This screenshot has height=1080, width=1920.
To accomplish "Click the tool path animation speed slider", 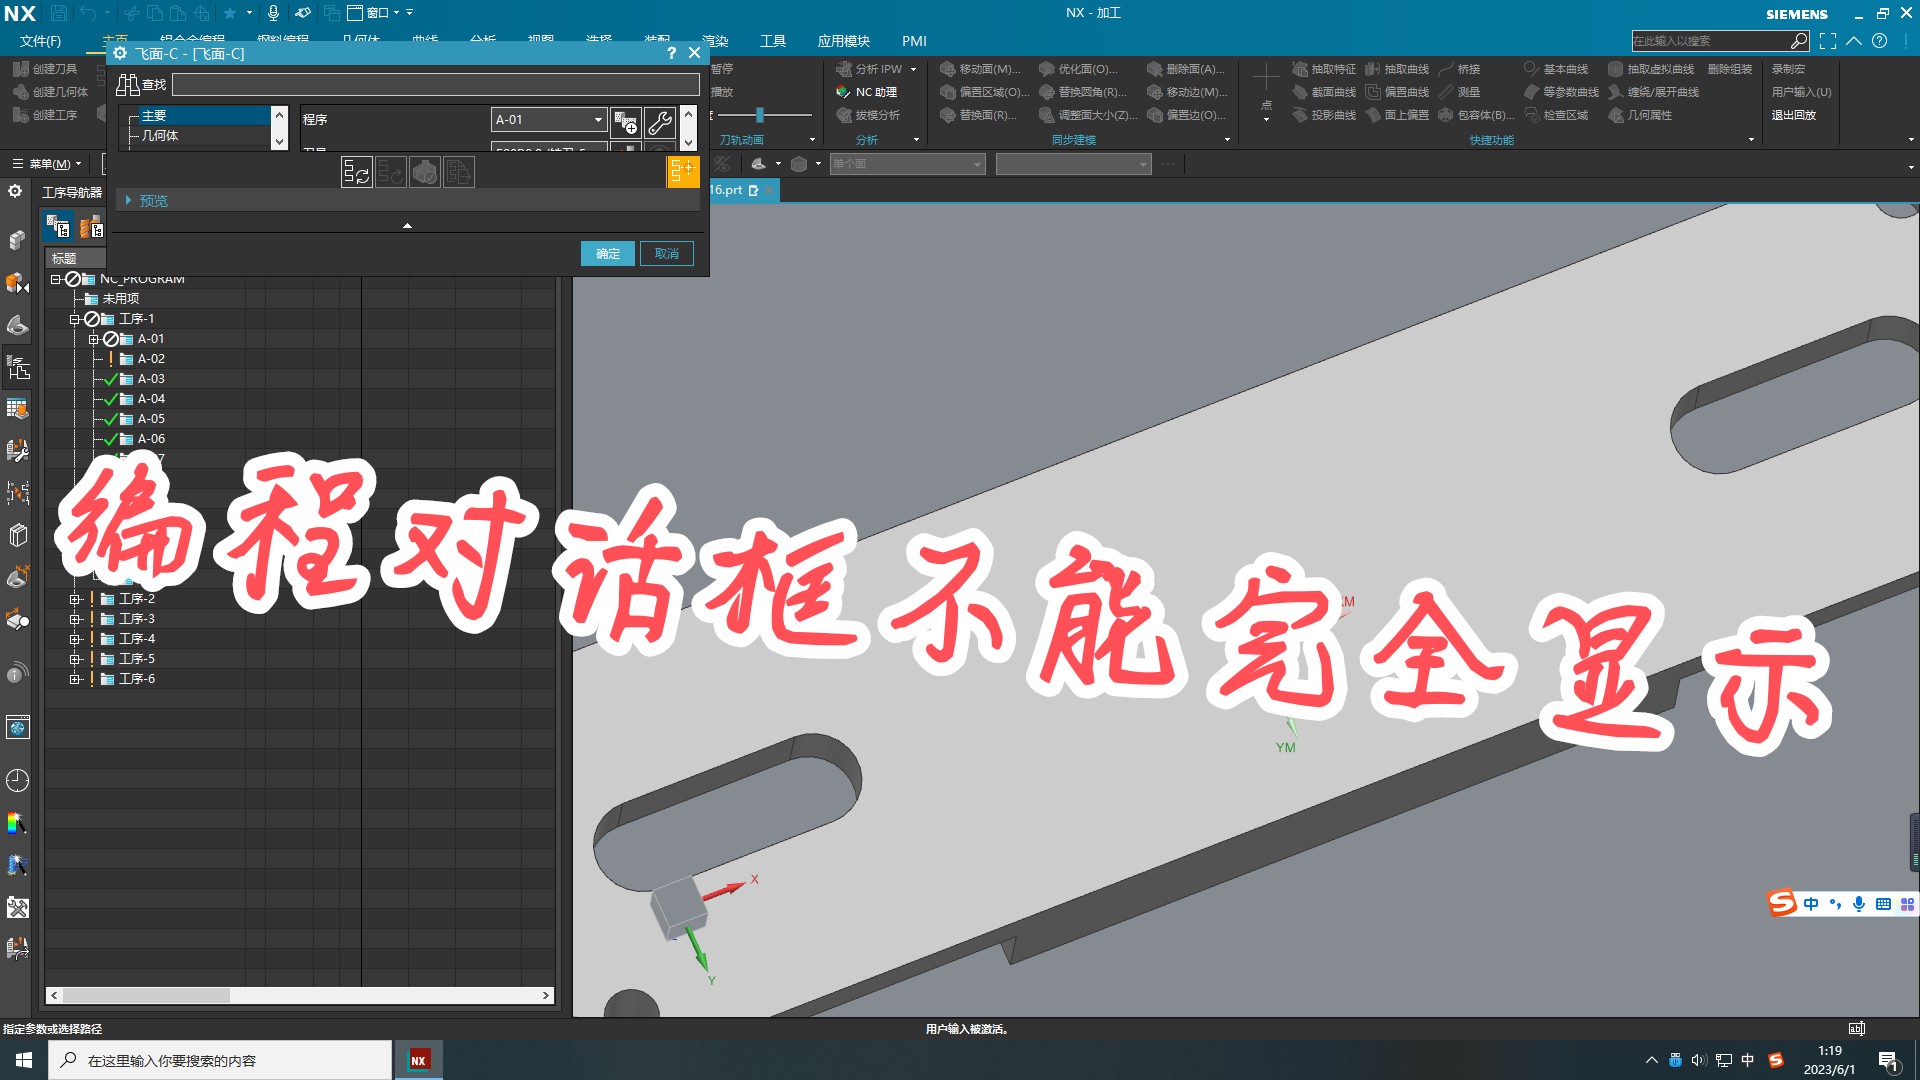I will (x=760, y=115).
